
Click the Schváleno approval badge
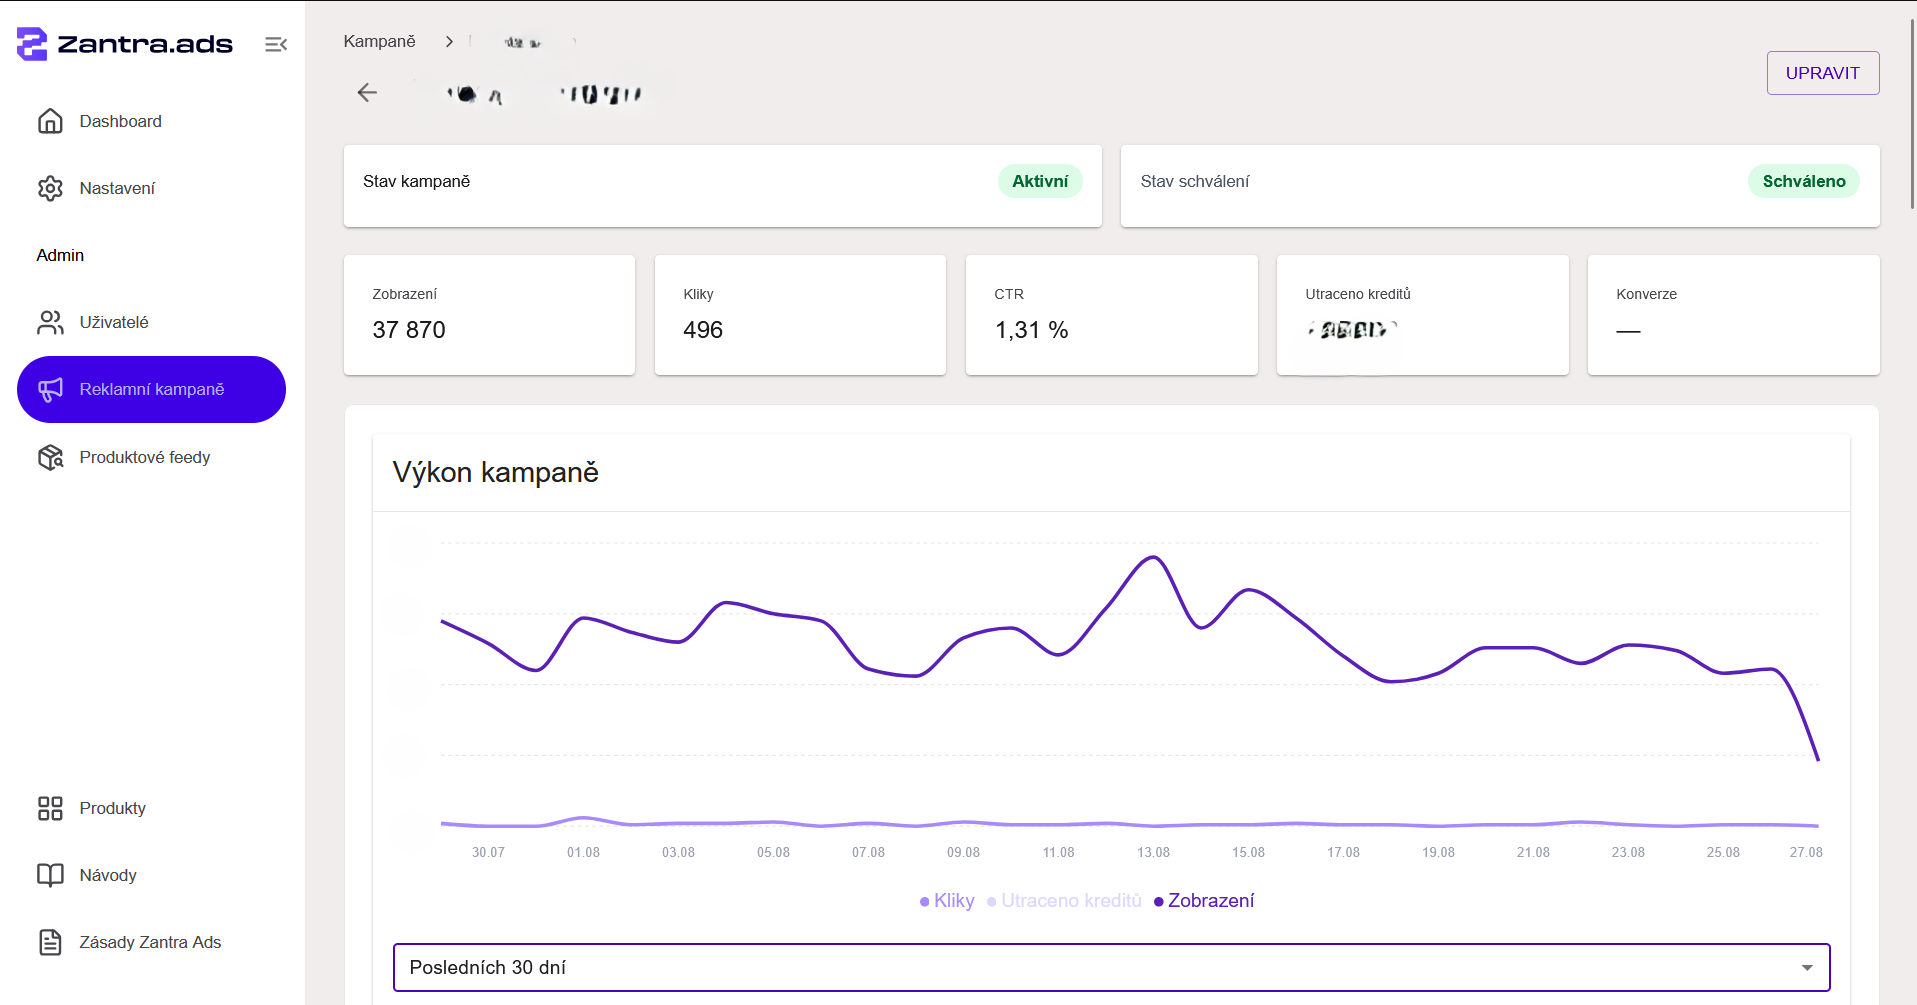[x=1803, y=181]
